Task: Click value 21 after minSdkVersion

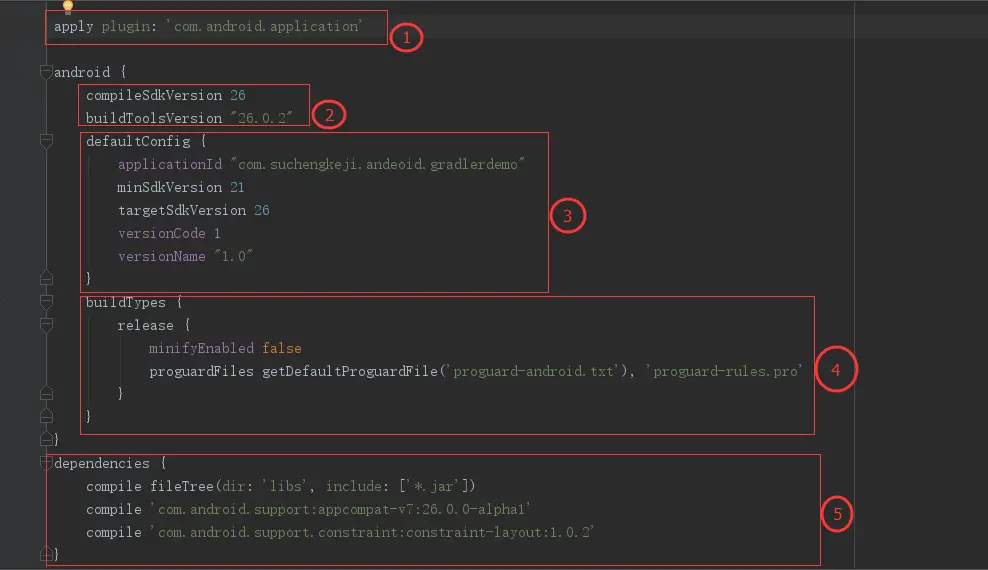Action: click(237, 187)
